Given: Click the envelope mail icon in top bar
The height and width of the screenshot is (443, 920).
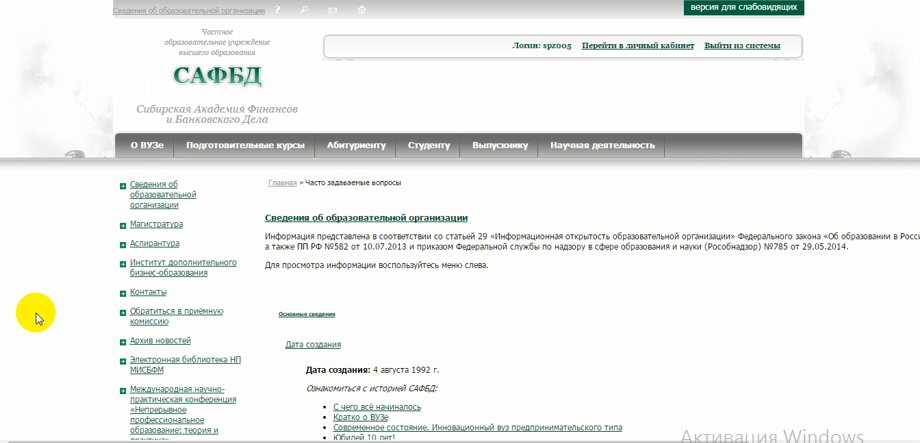Looking at the screenshot, I should point(333,10).
